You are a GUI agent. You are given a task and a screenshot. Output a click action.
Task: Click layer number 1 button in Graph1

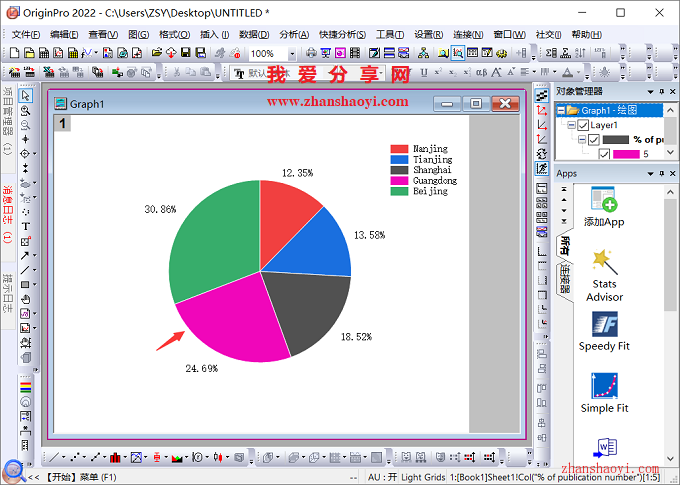coord(62,124)
